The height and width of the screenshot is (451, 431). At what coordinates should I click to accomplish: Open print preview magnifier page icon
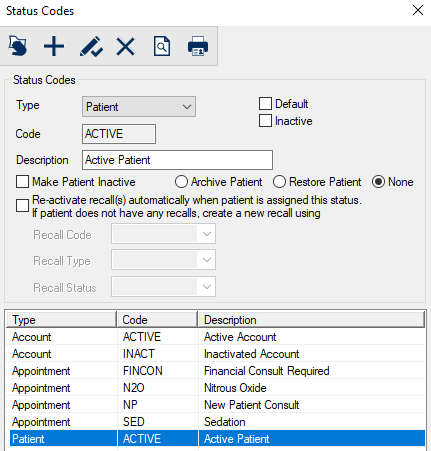coord(162,46)
